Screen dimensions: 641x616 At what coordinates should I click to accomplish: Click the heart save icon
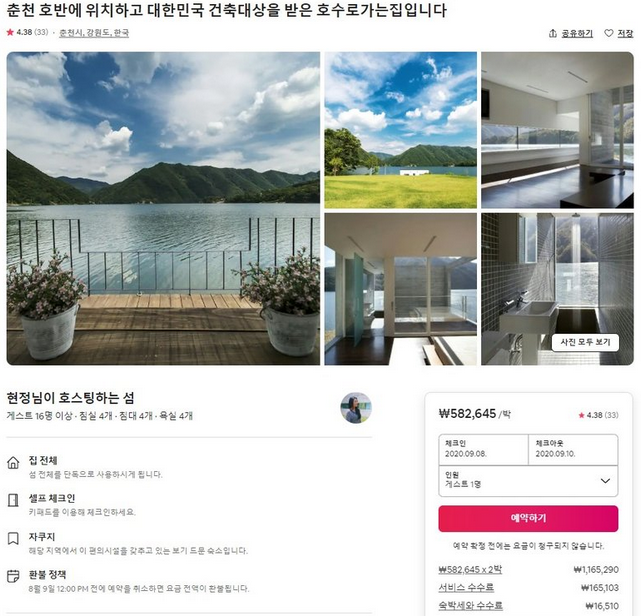tap(609, 33)
